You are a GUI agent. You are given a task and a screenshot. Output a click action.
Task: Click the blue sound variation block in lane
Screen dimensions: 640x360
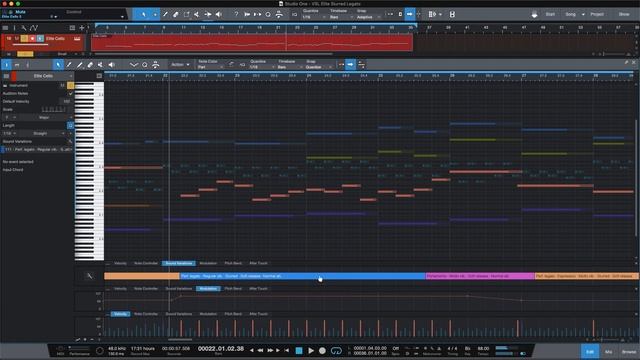click(x=302, y=276)
